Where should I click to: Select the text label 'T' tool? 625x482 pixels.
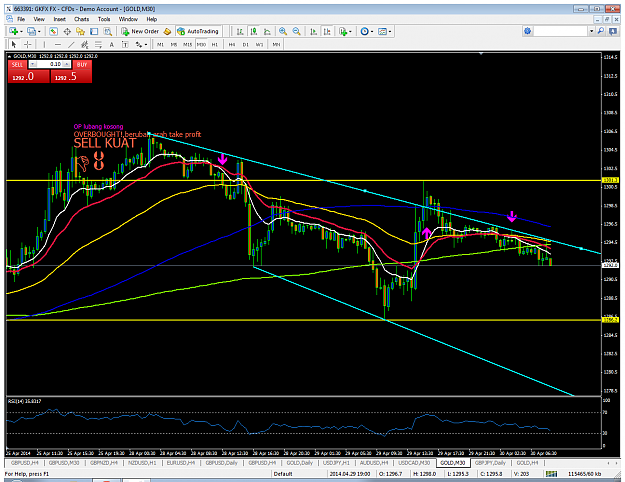[x=125, y=44]
